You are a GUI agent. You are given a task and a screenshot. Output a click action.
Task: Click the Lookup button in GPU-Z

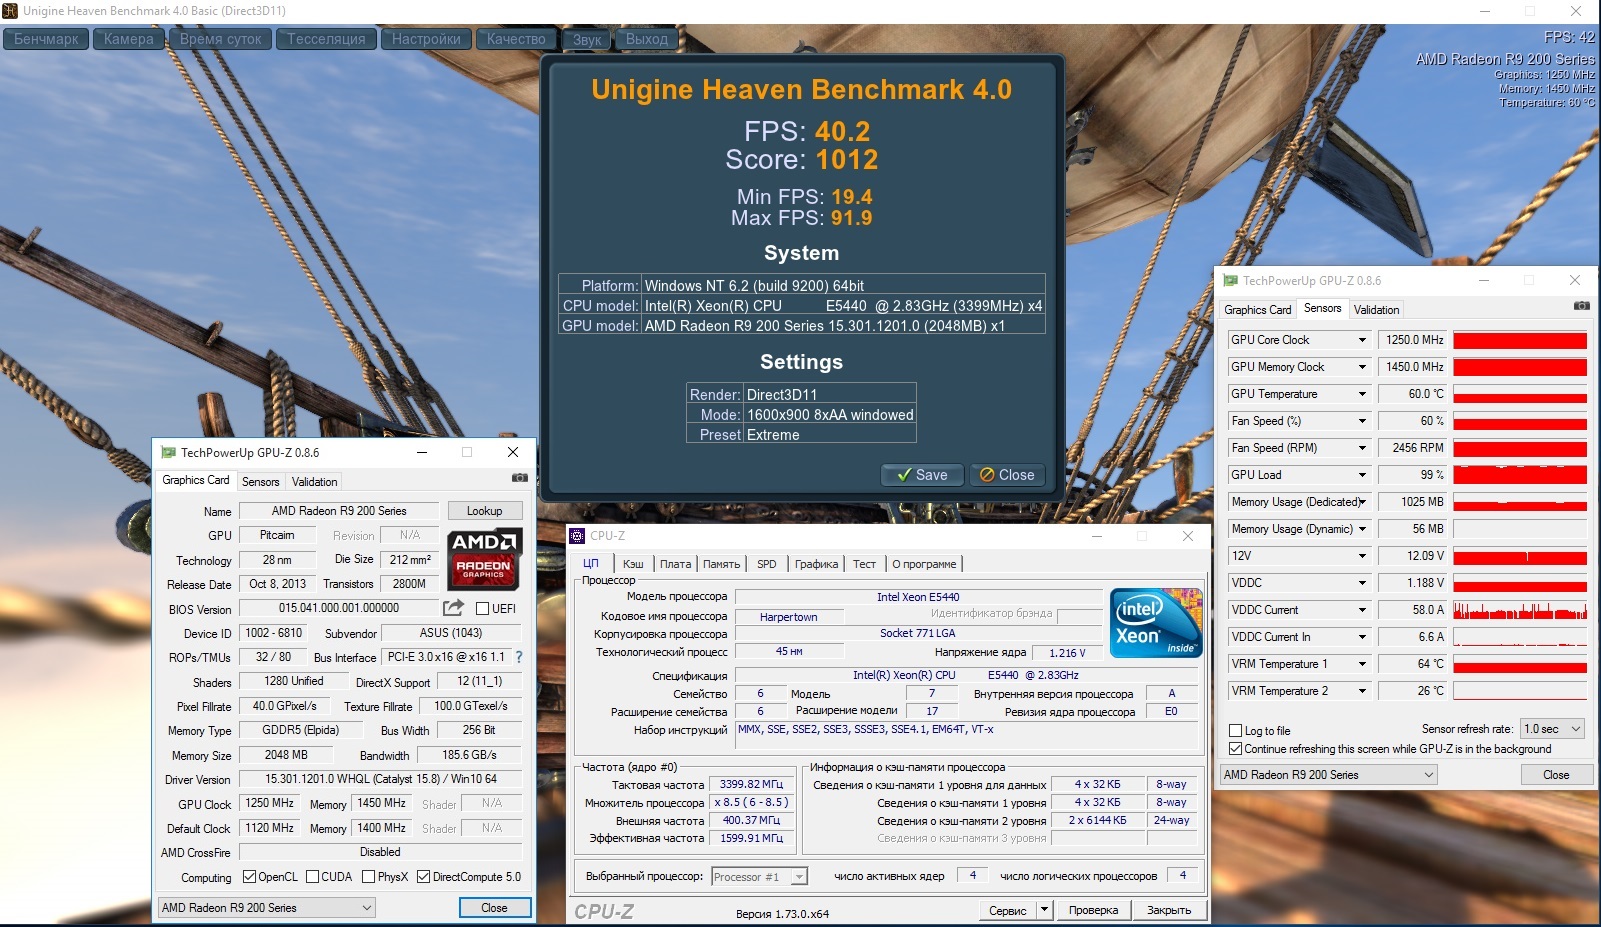point(484,511)
